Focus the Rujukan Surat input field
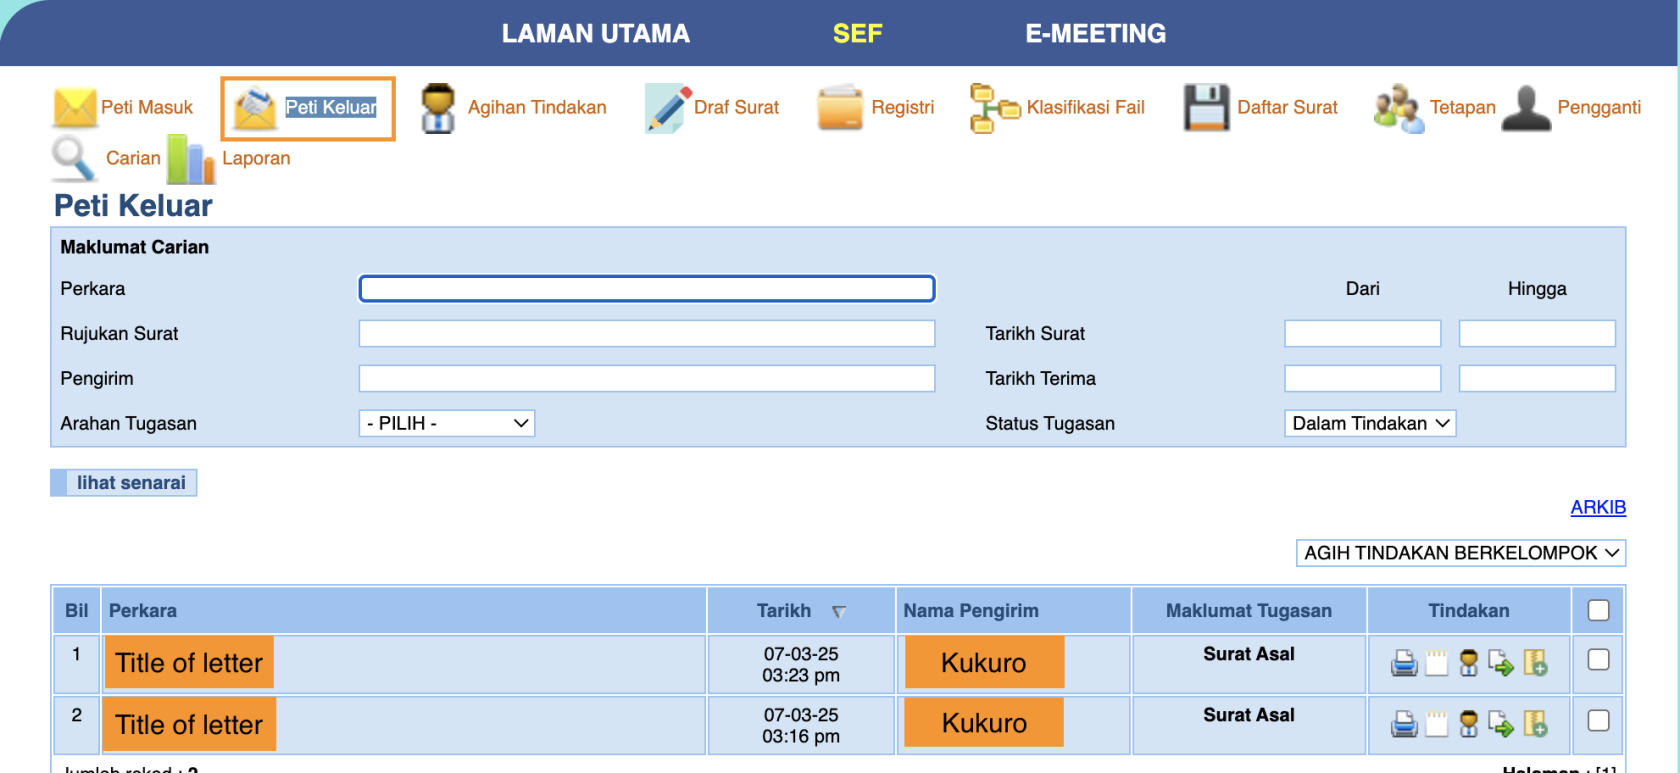1680x773 pixels. (646, 334)
